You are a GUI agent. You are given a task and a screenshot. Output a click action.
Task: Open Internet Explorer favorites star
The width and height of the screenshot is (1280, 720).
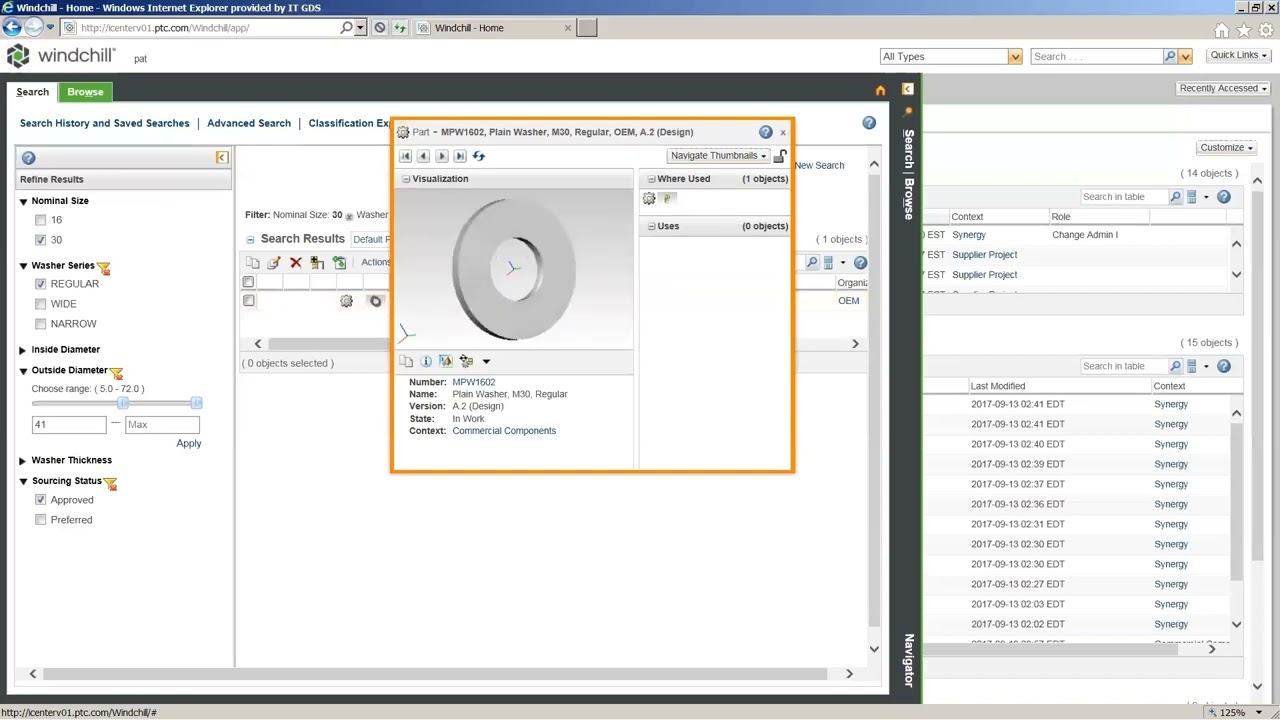pos(1244,30)
